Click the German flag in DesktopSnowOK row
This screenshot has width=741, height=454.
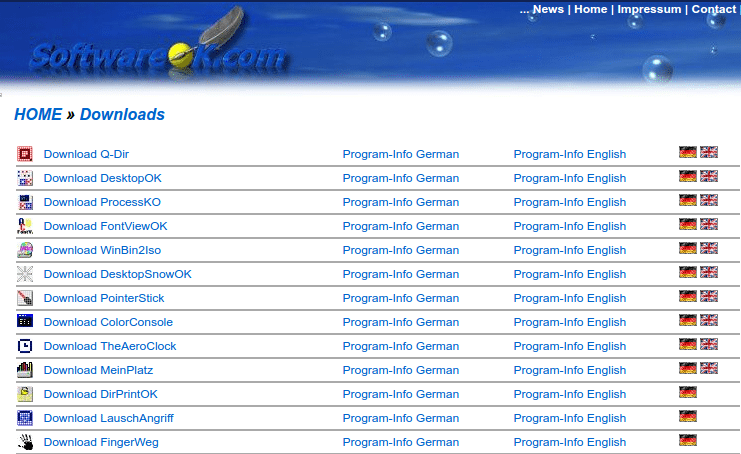pyautogui.click(x=688, y=272)
